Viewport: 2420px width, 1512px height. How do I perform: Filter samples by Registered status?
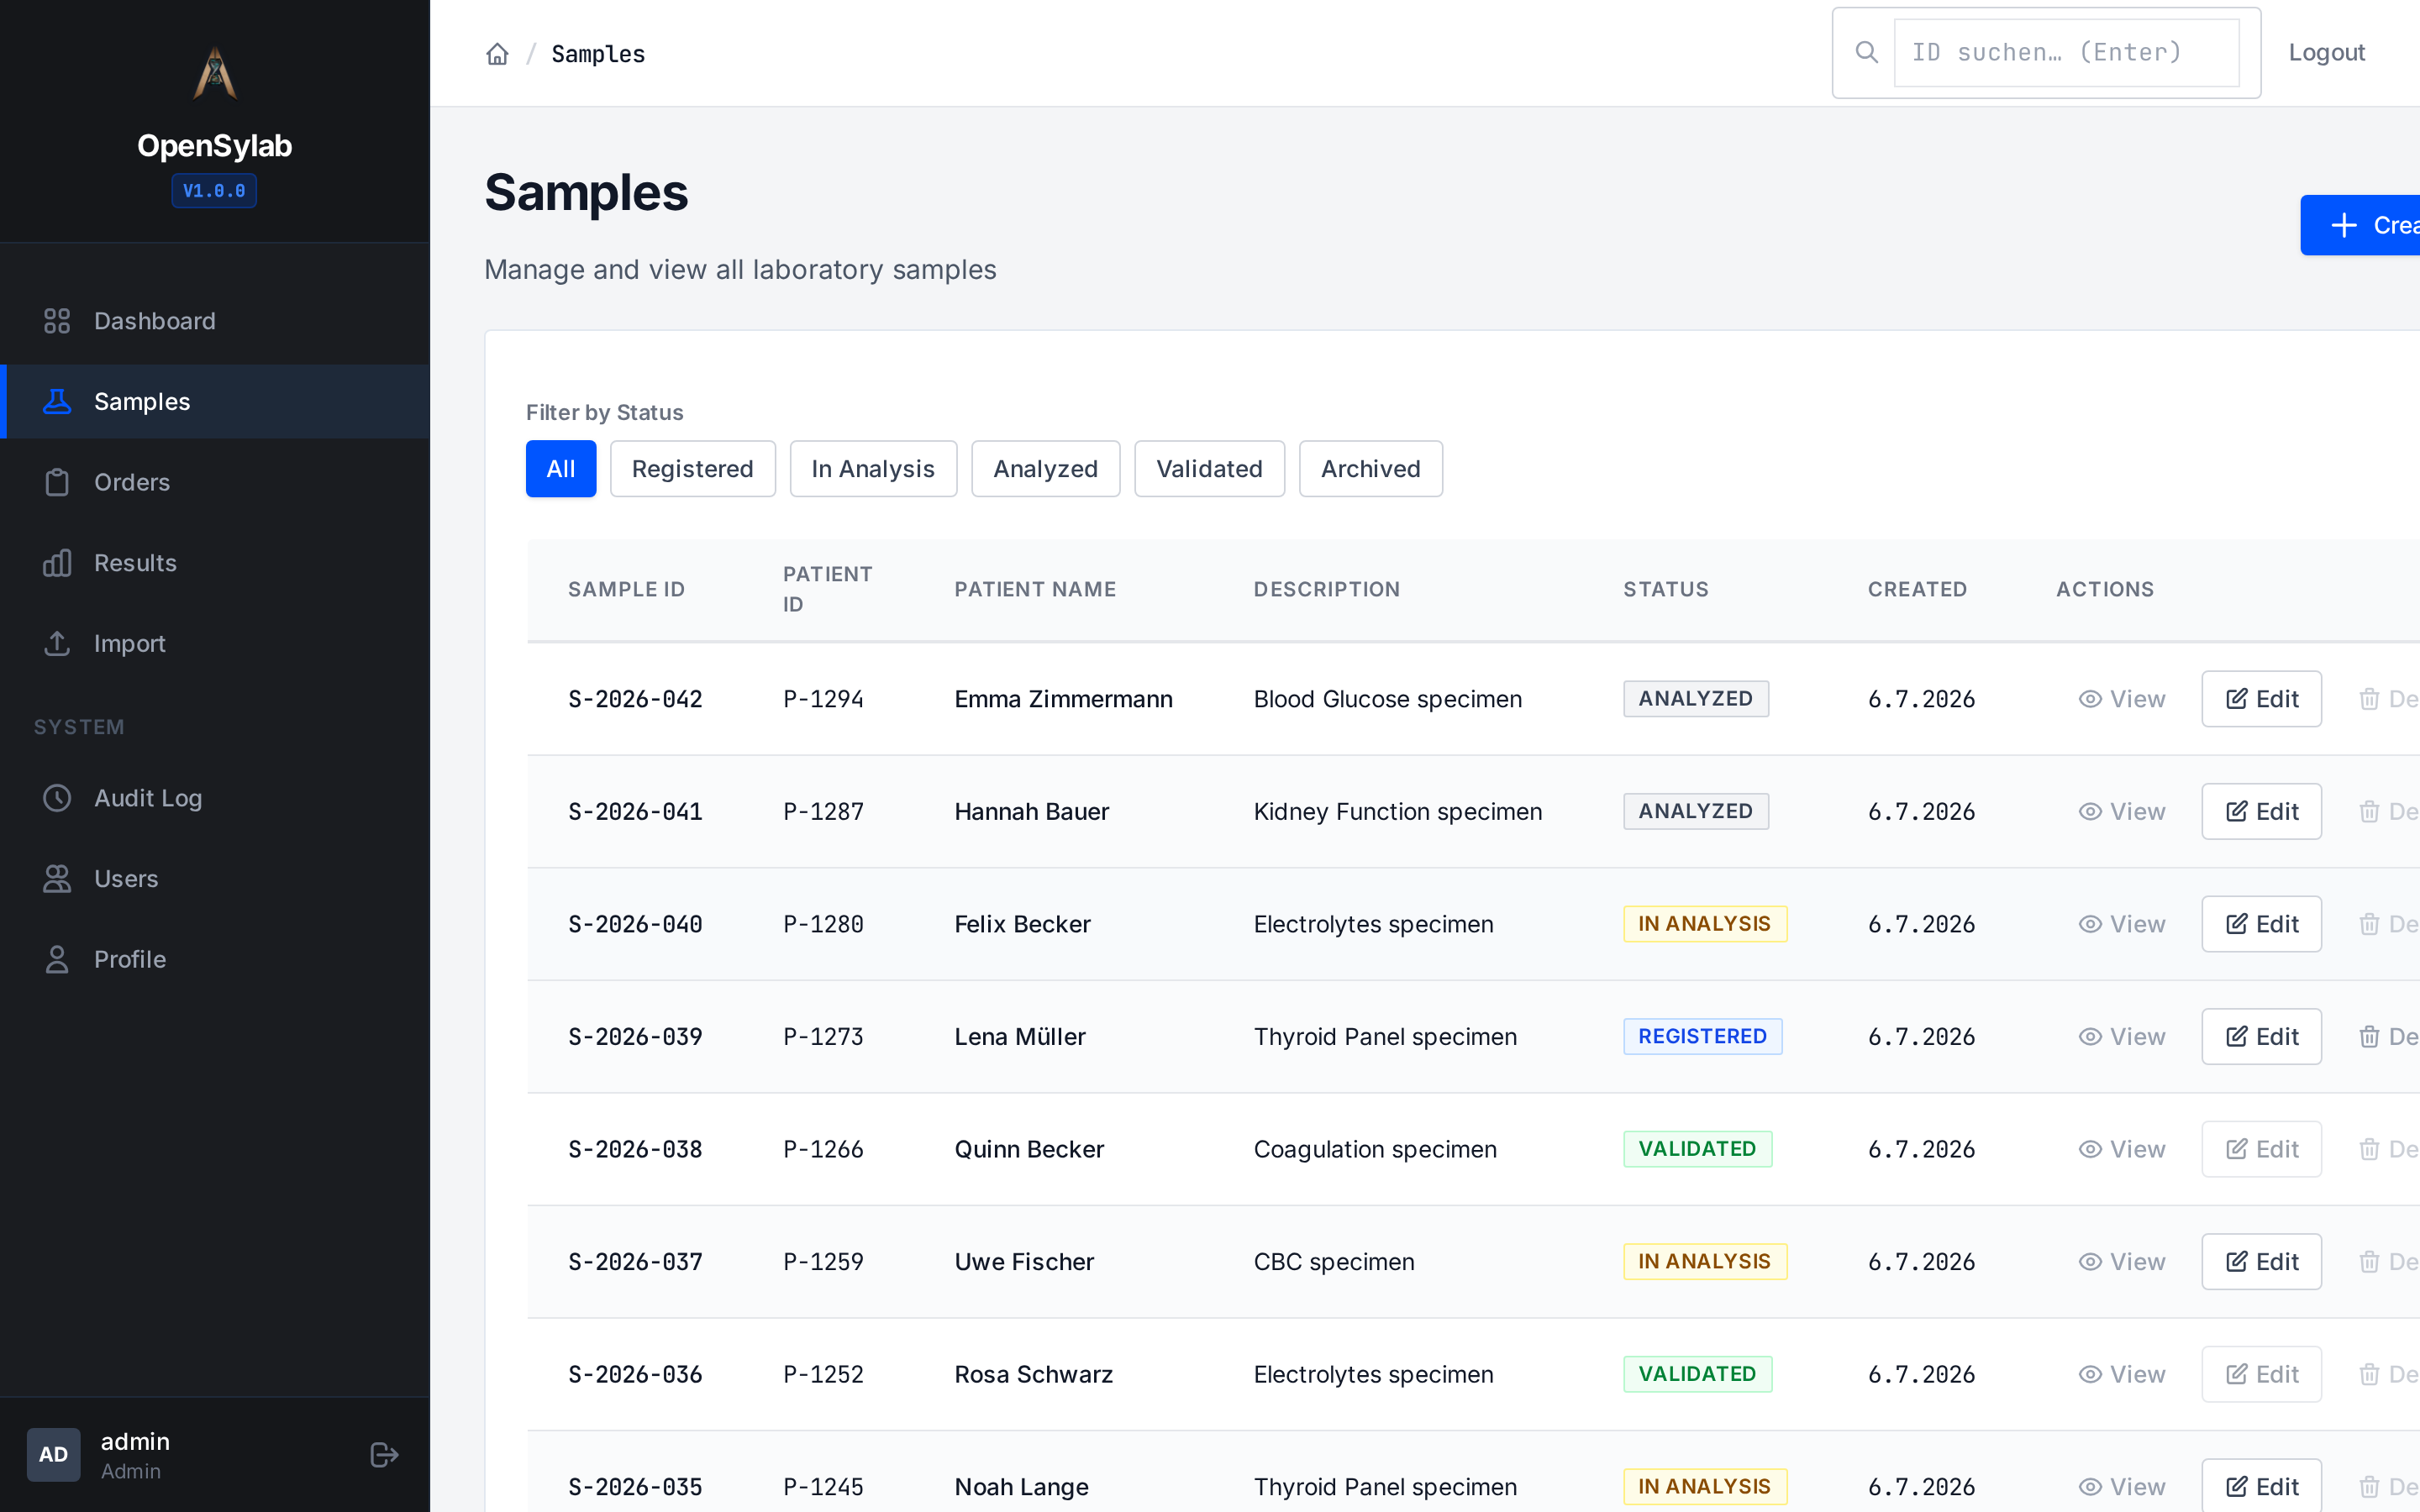[x=692, y=469]
